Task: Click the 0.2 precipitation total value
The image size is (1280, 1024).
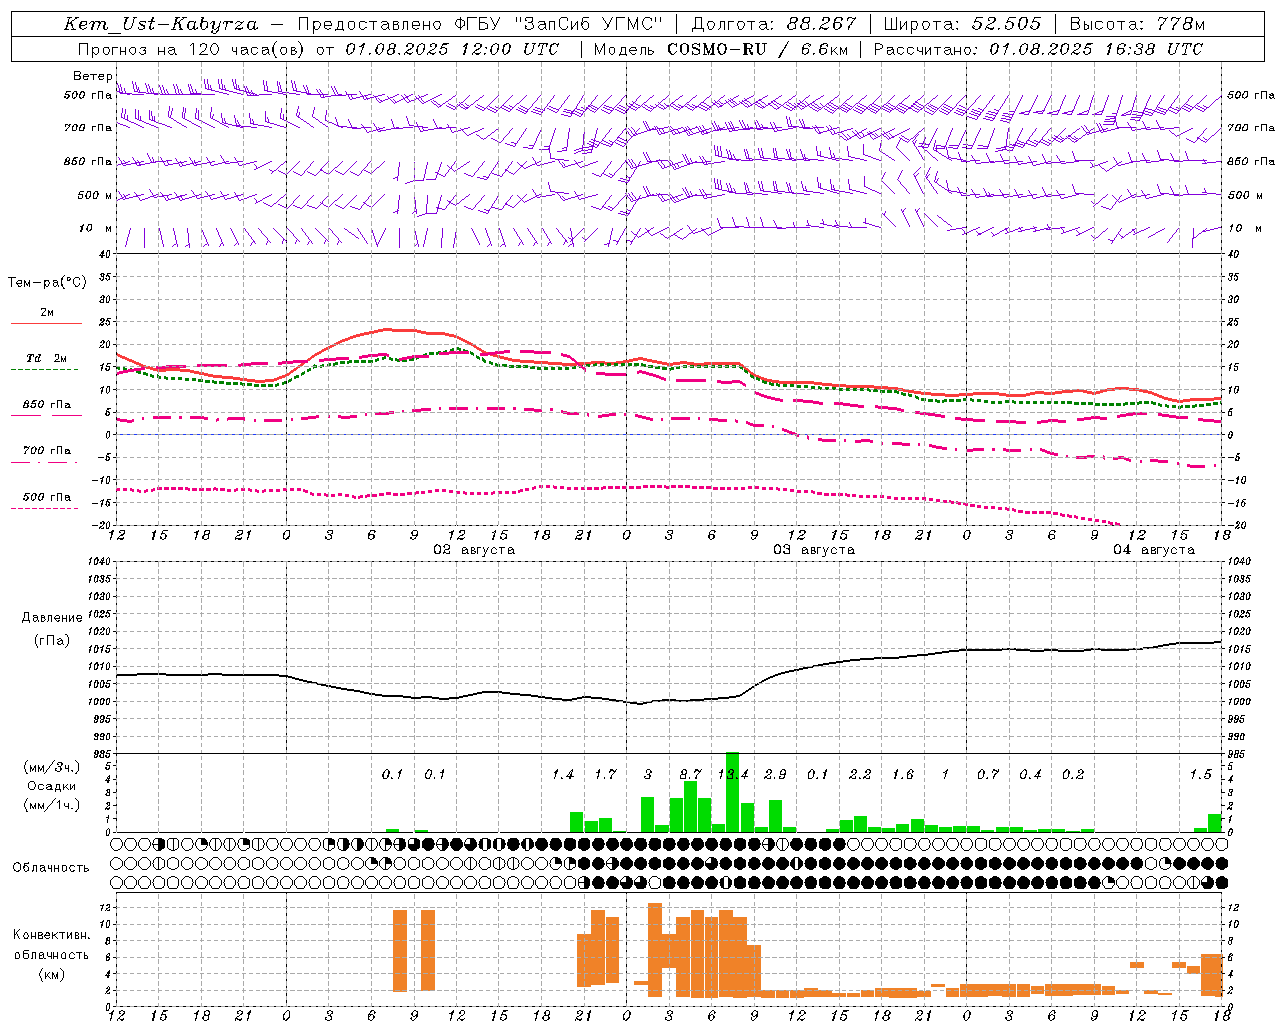Action: pos(1073,775)
